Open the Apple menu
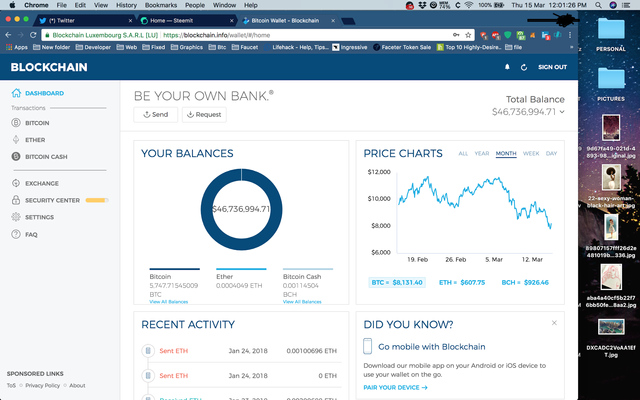 point(12,5)
